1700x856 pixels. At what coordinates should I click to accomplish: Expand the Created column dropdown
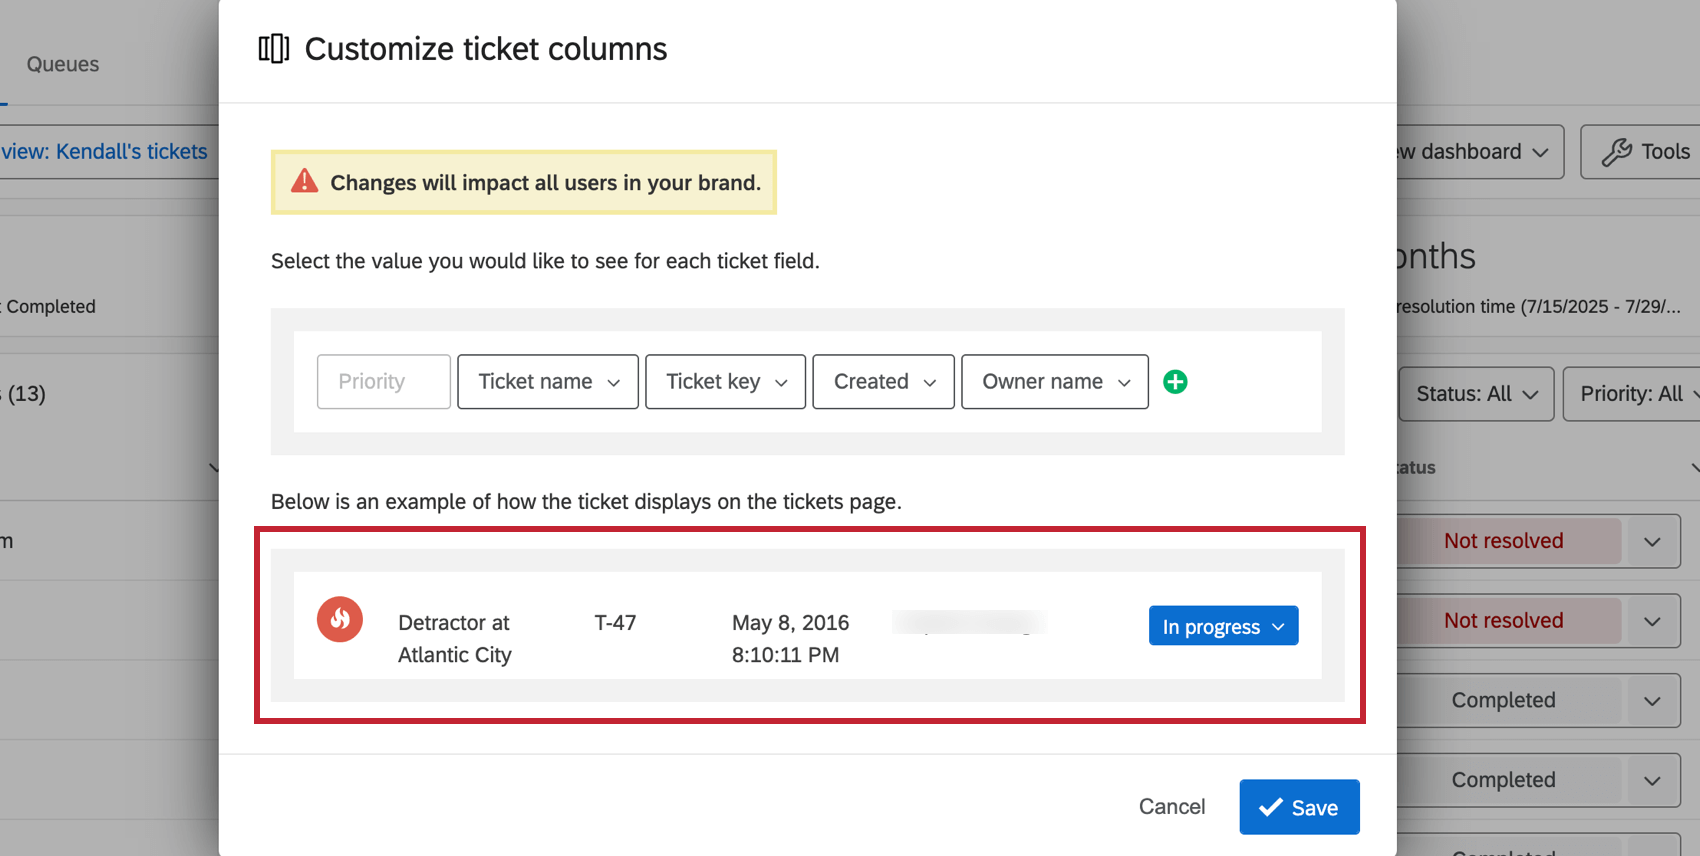(x=883, y=382)
